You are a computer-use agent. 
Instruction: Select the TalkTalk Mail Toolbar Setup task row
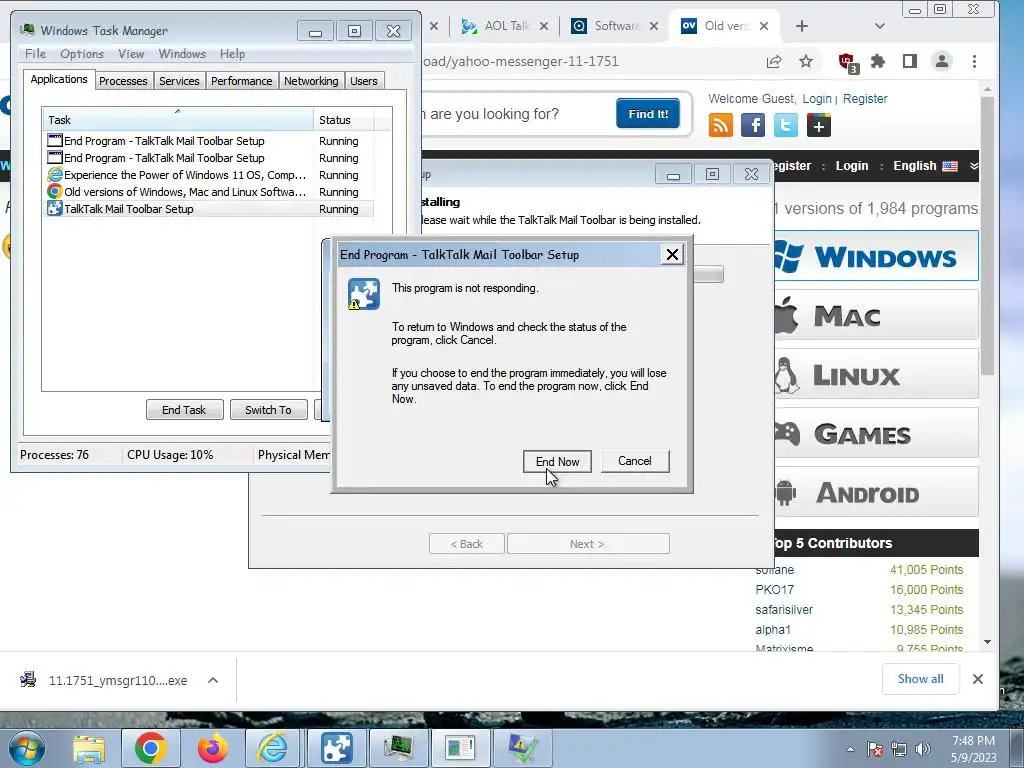pyautogui.click(x=208, y=208)
